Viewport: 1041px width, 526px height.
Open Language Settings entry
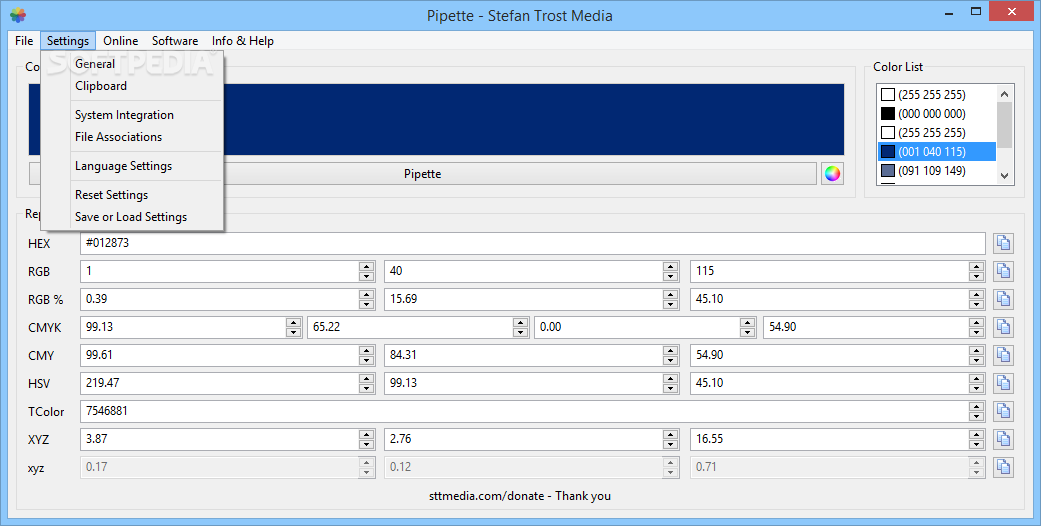(132, 166)
